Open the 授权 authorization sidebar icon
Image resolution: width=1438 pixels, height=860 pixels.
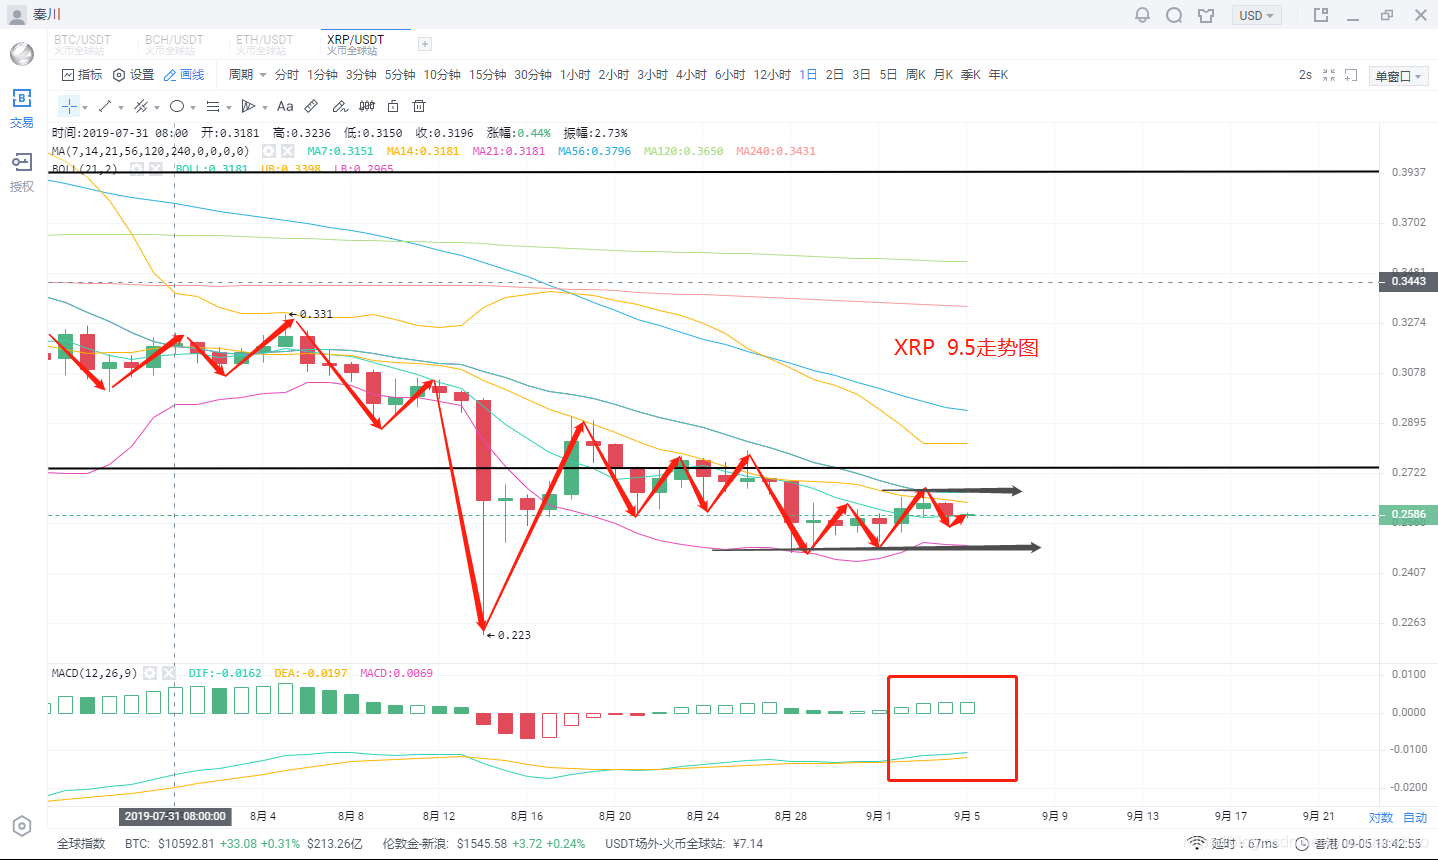tap(22, 172)
